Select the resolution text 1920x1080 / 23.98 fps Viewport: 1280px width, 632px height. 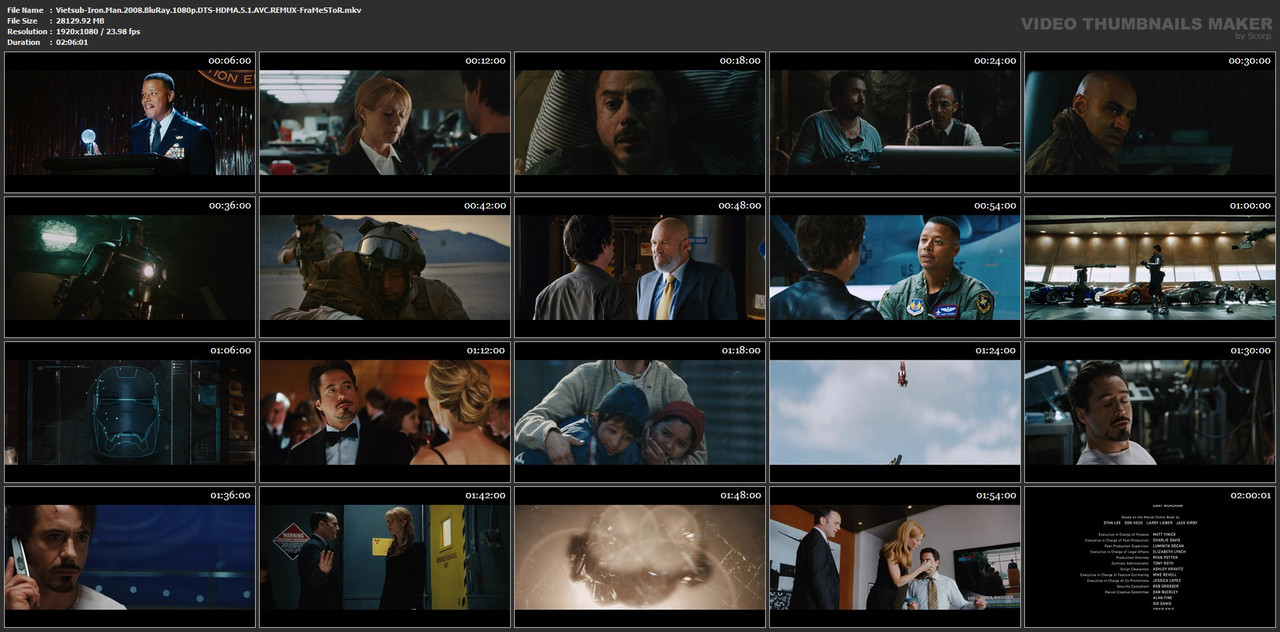[x=98, y=32]
